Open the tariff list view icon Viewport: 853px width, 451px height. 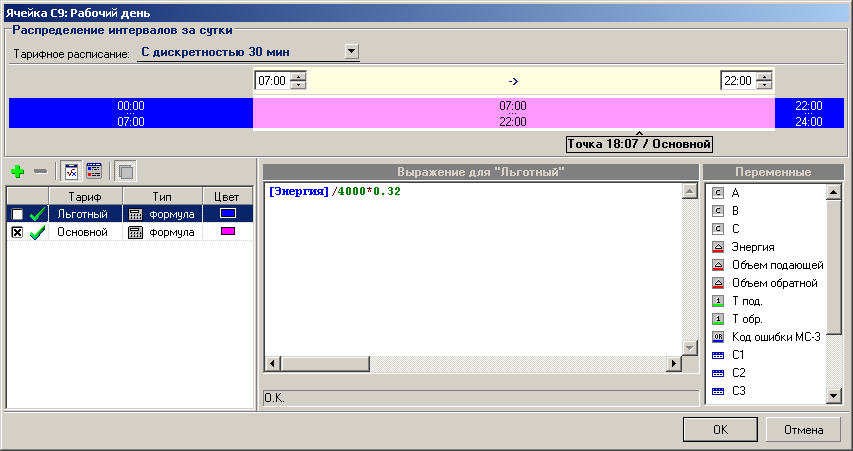click(x=94, y=171)
